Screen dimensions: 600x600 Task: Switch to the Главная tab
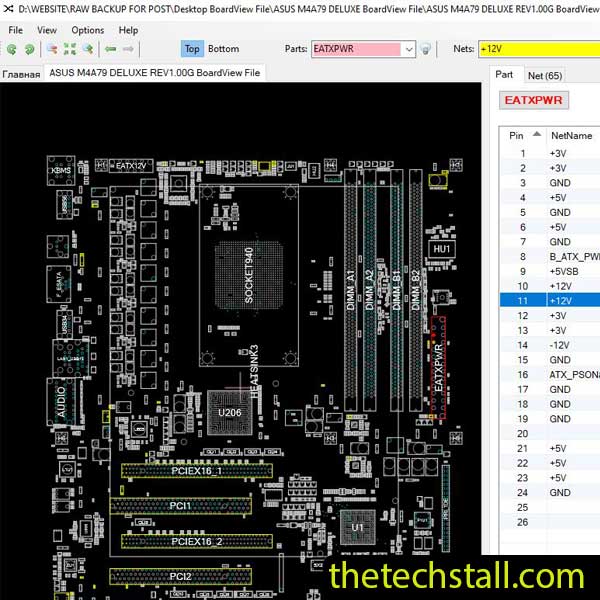click(x=21, y=74)
